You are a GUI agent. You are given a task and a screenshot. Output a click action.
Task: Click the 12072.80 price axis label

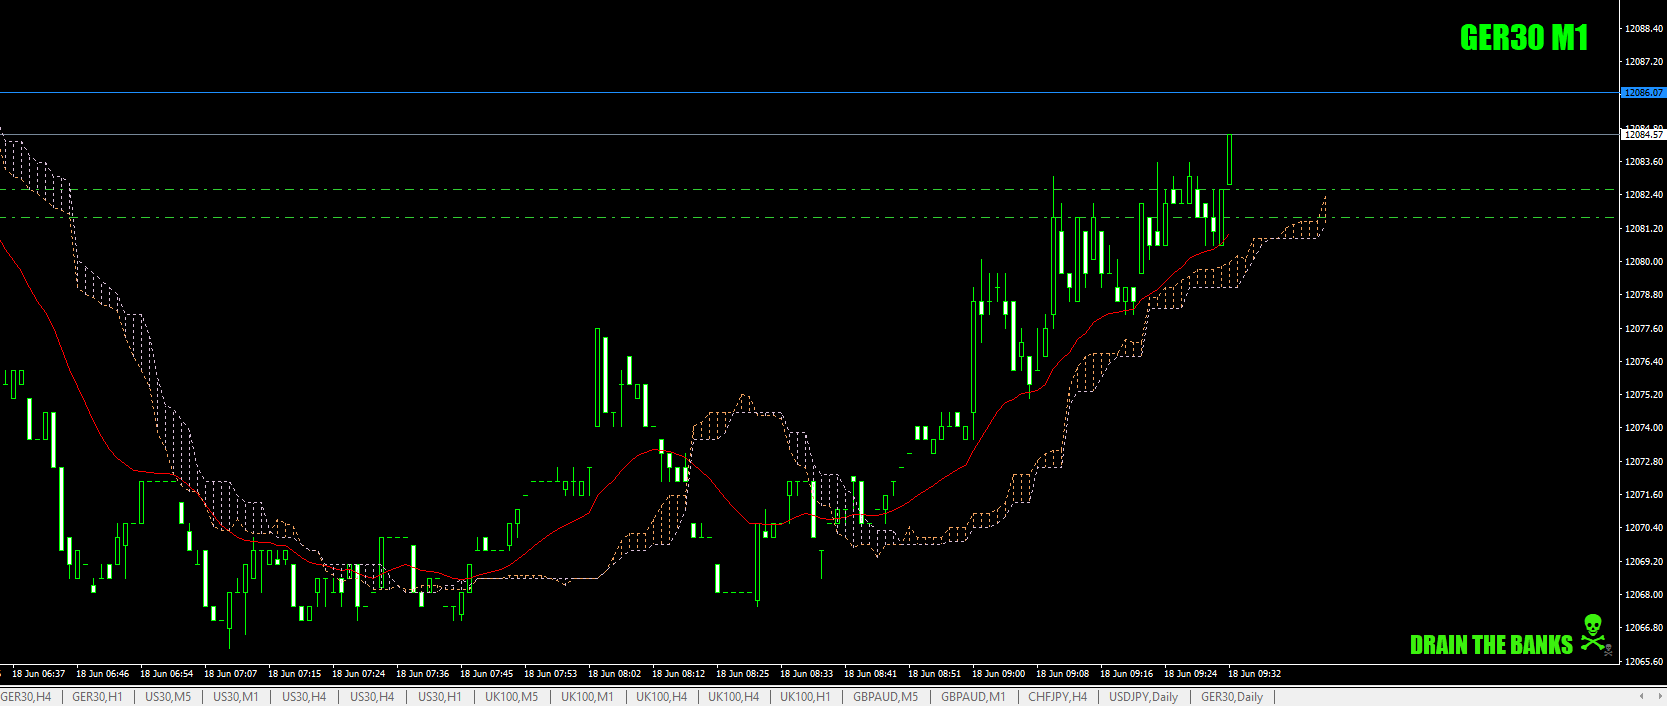[1644, 462]
